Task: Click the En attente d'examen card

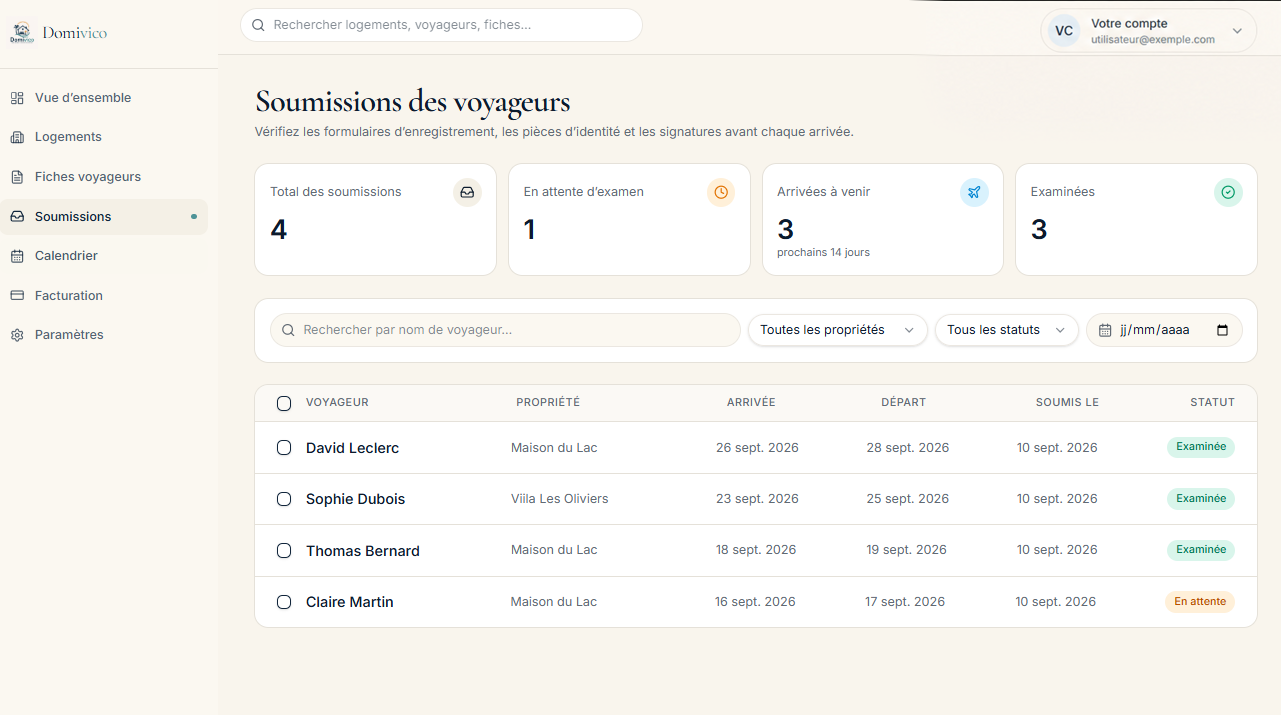Action: (629, 219)
